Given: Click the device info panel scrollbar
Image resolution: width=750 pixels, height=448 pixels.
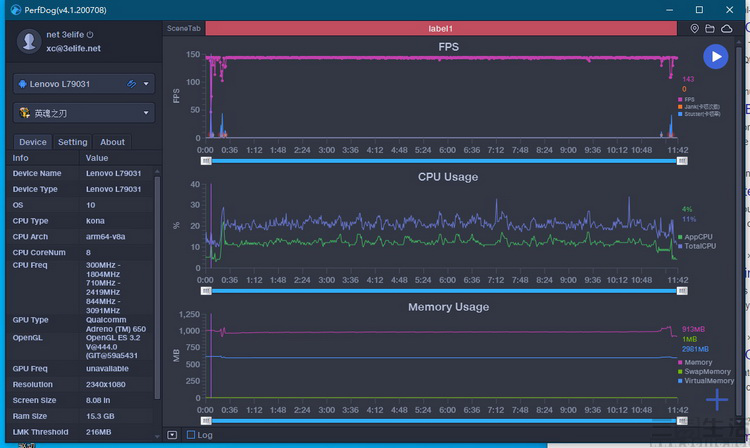Looking at the screenshot, I should coord(157,287).
